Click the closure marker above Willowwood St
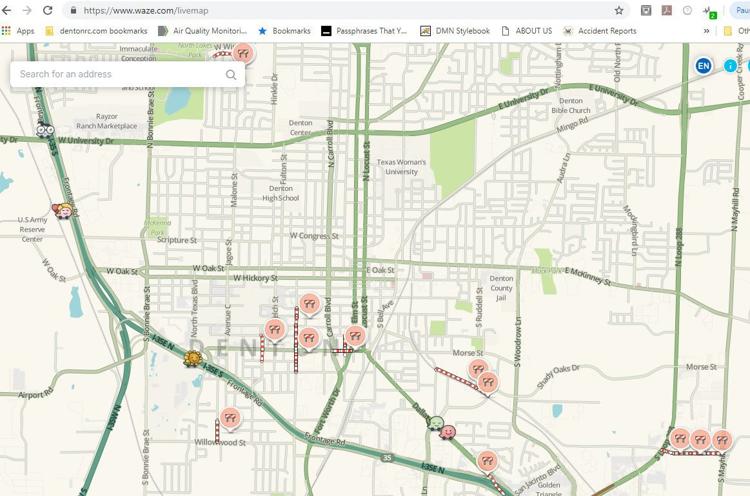Image resolution: width=750 pixels, height=496 pixels. point(230,419)
